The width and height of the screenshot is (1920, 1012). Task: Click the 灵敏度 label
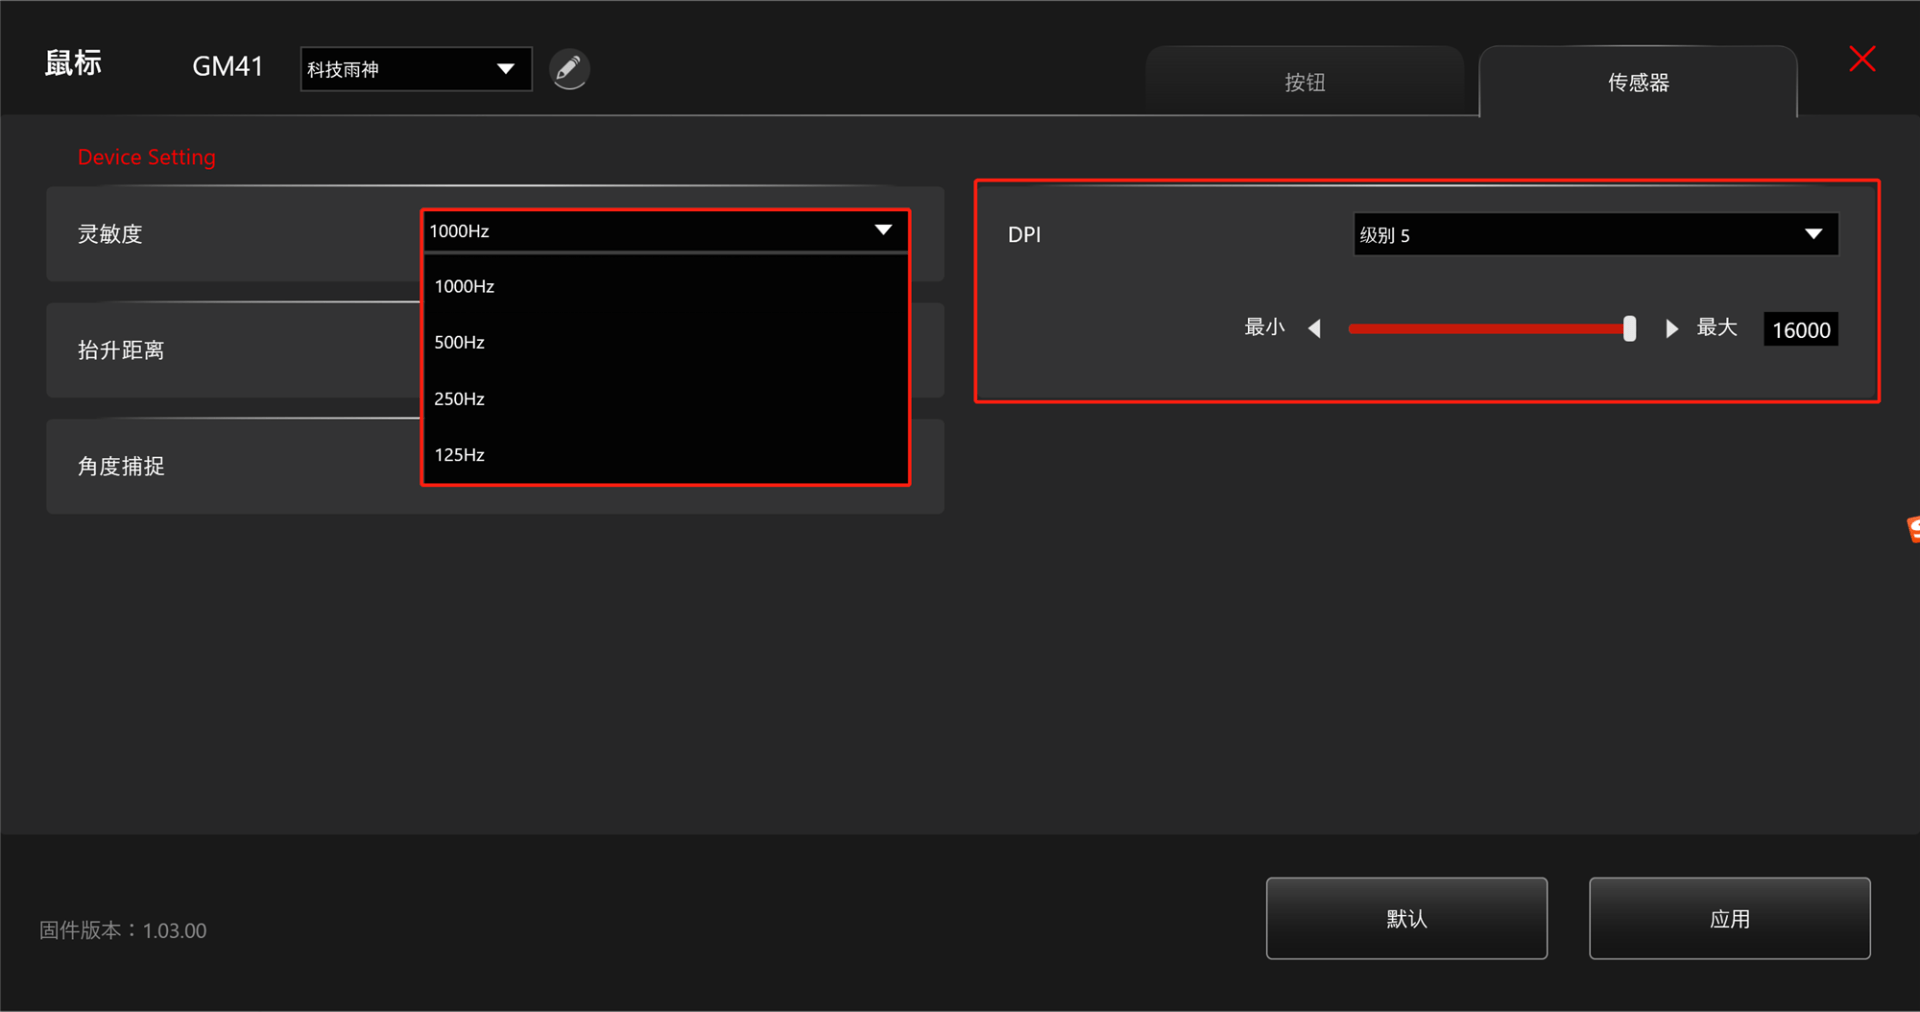pyautogui.click(x=110, y=234)
